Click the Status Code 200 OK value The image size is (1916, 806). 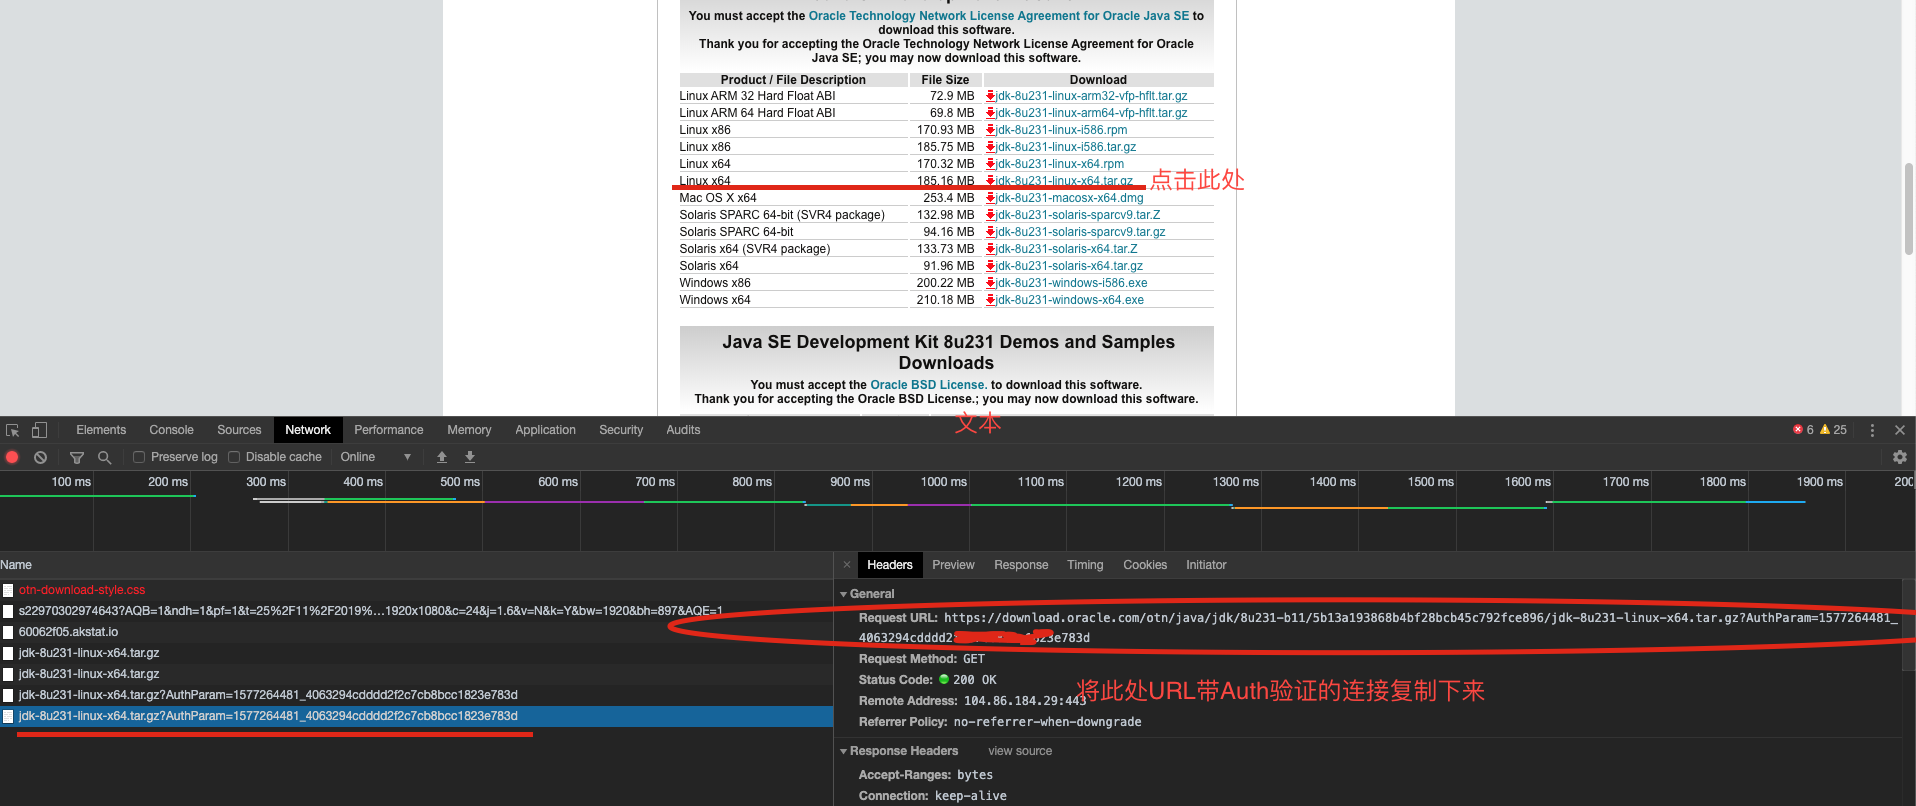point(968,680)
